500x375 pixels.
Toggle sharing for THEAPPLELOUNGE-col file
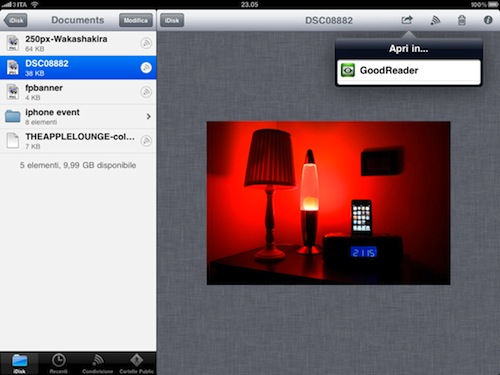tap(146, 141)
